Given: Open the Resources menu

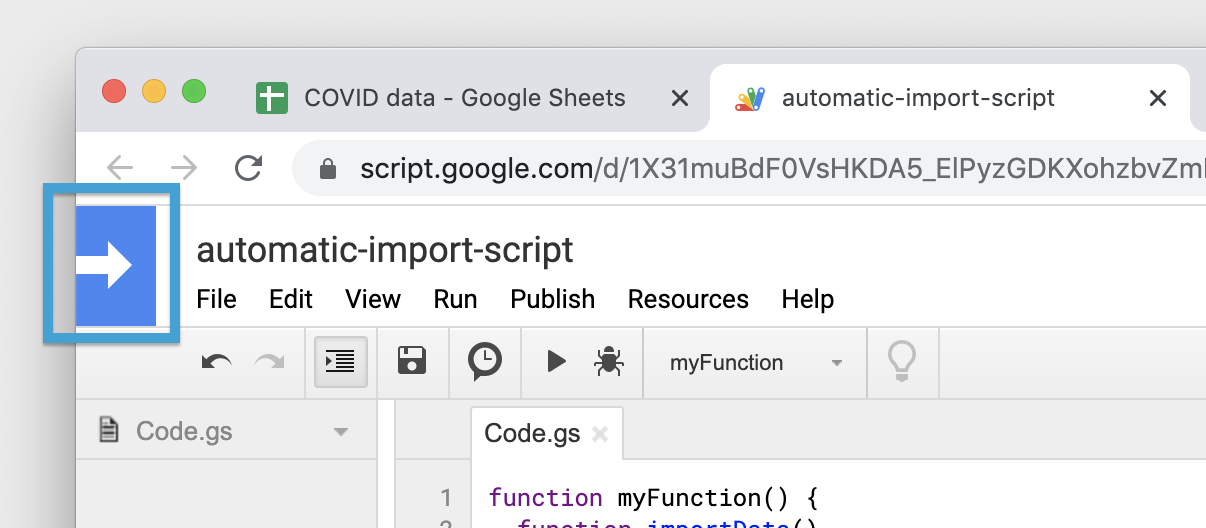Looking at the screenshot, I should [x=688, y=299].
